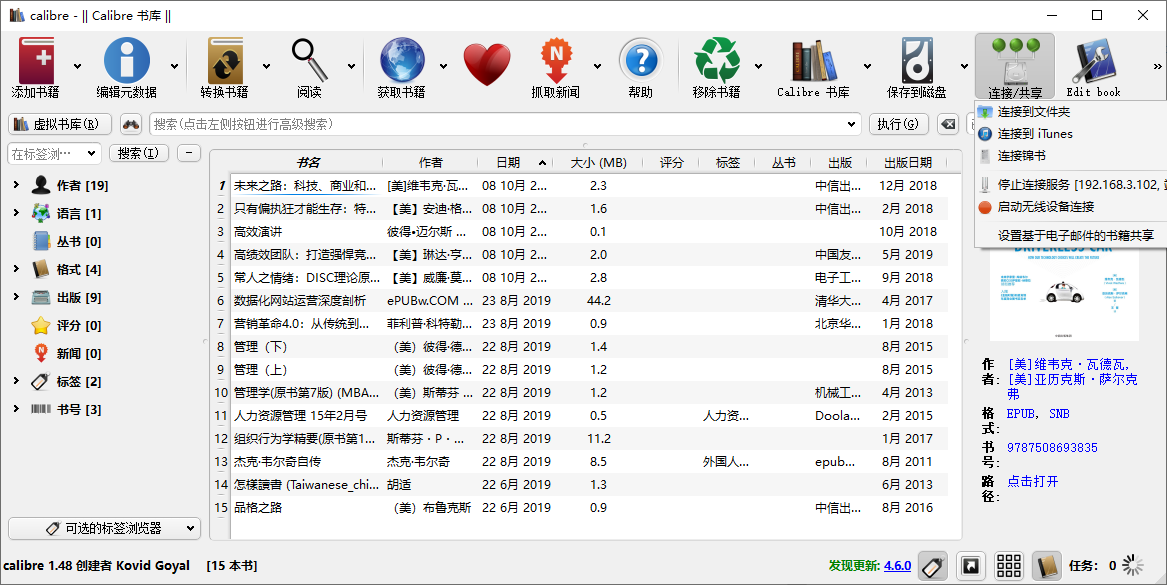Expand the 出版 [9] tree node

pyautogui.click(x=16, y=297)
